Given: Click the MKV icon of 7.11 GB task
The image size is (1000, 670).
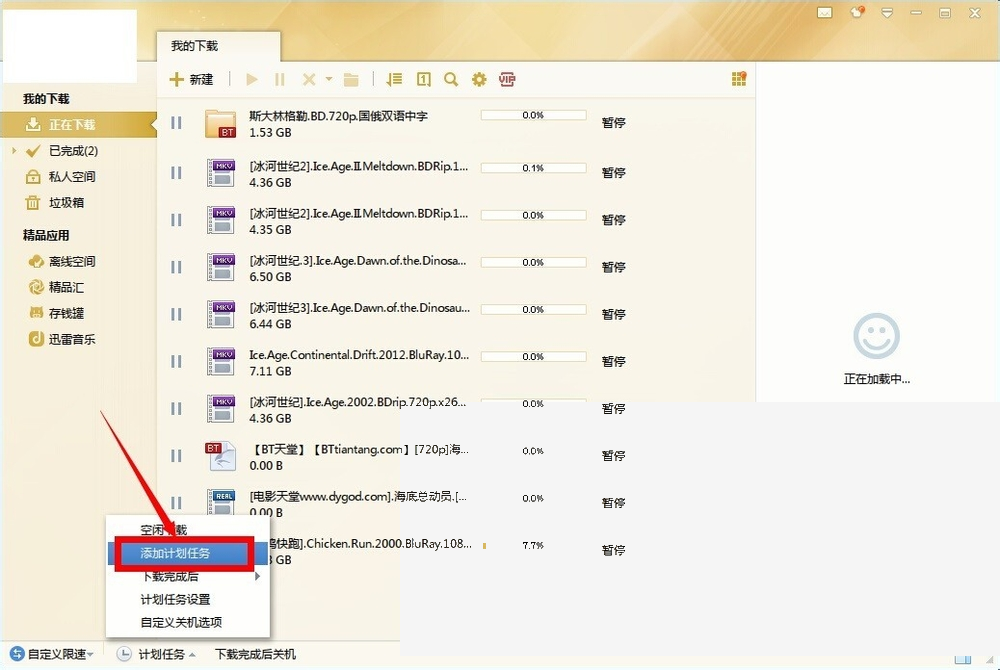Looking at the screenshot, I should pos(221,361).
